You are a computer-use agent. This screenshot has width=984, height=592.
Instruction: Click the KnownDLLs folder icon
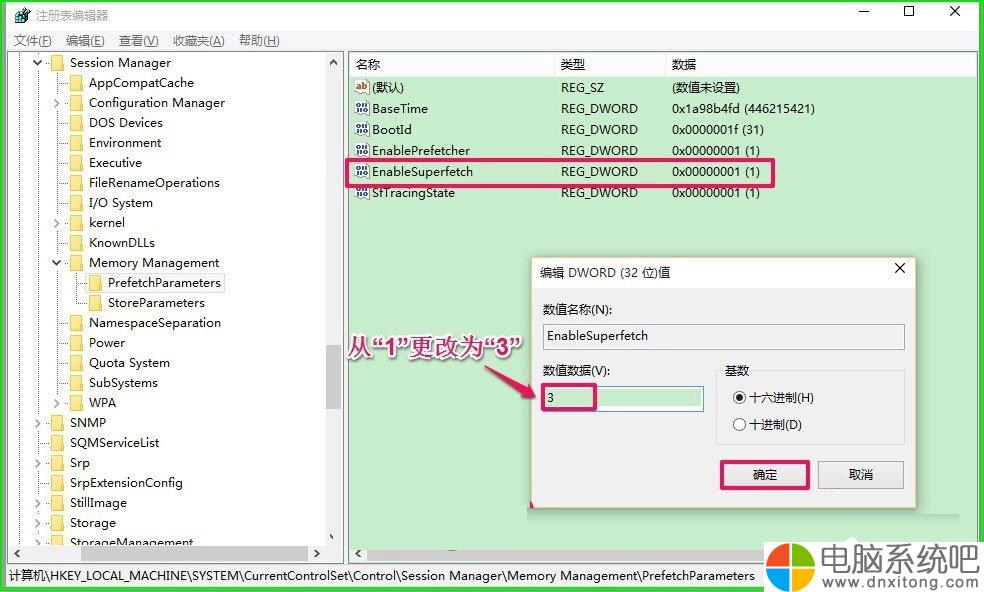pyautogui.click(x=76, y=243)
